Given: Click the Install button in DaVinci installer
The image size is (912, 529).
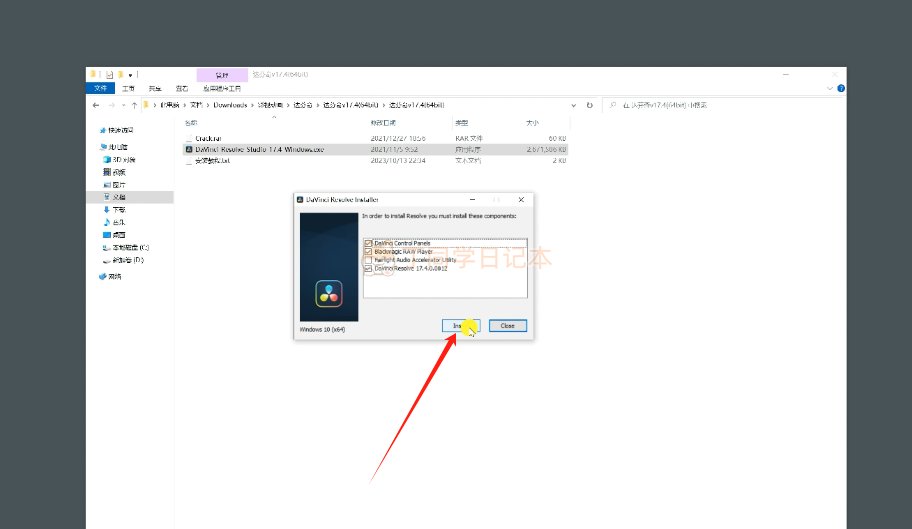Looking at the screenshot, I should tap(461, 326).
